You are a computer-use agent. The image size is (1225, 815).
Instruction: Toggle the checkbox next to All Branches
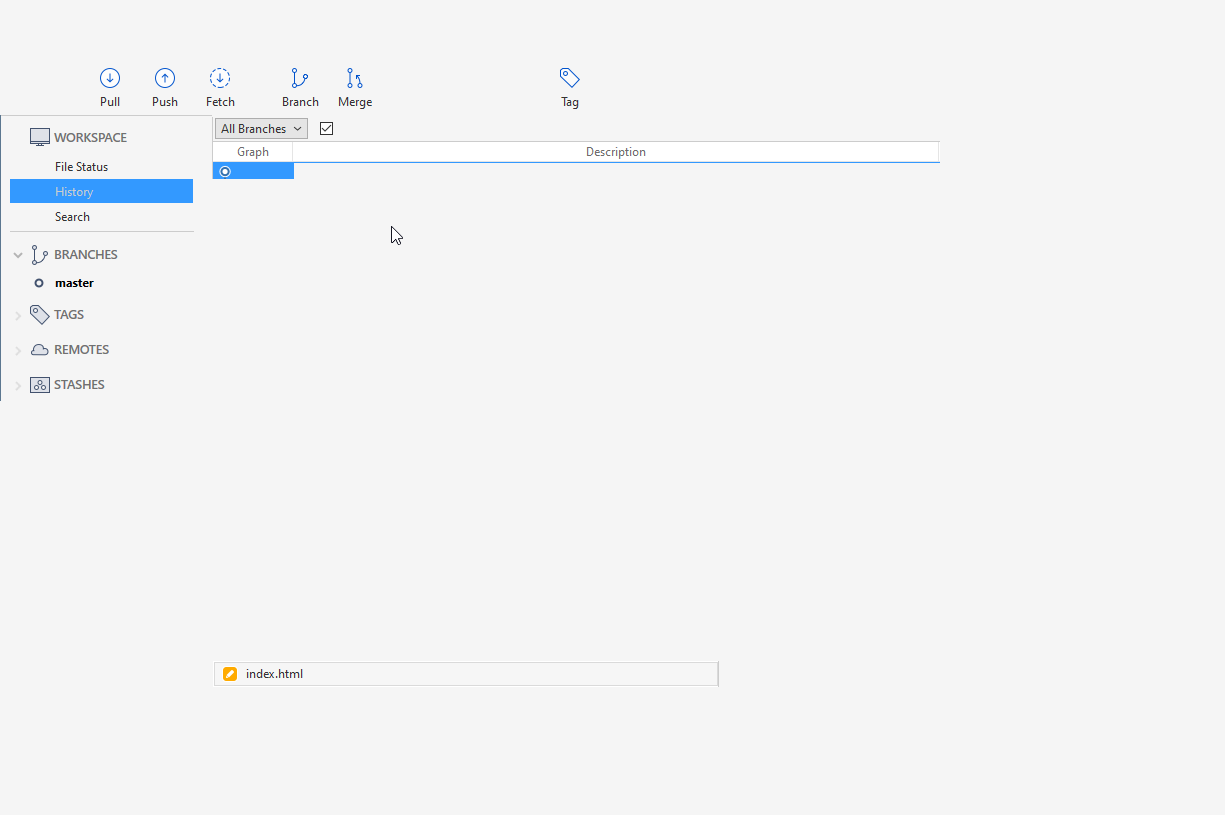tap(326, 129)
